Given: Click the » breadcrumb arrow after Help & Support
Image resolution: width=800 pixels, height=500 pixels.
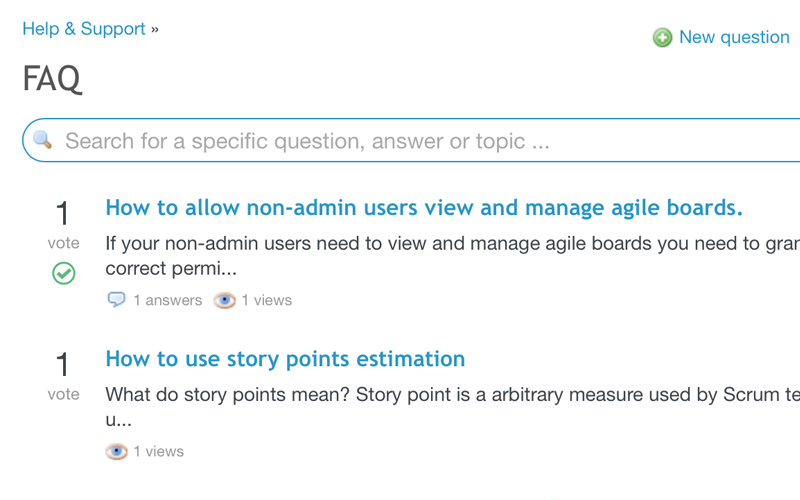Looking at the screenshot, I should tap(155, 29).
